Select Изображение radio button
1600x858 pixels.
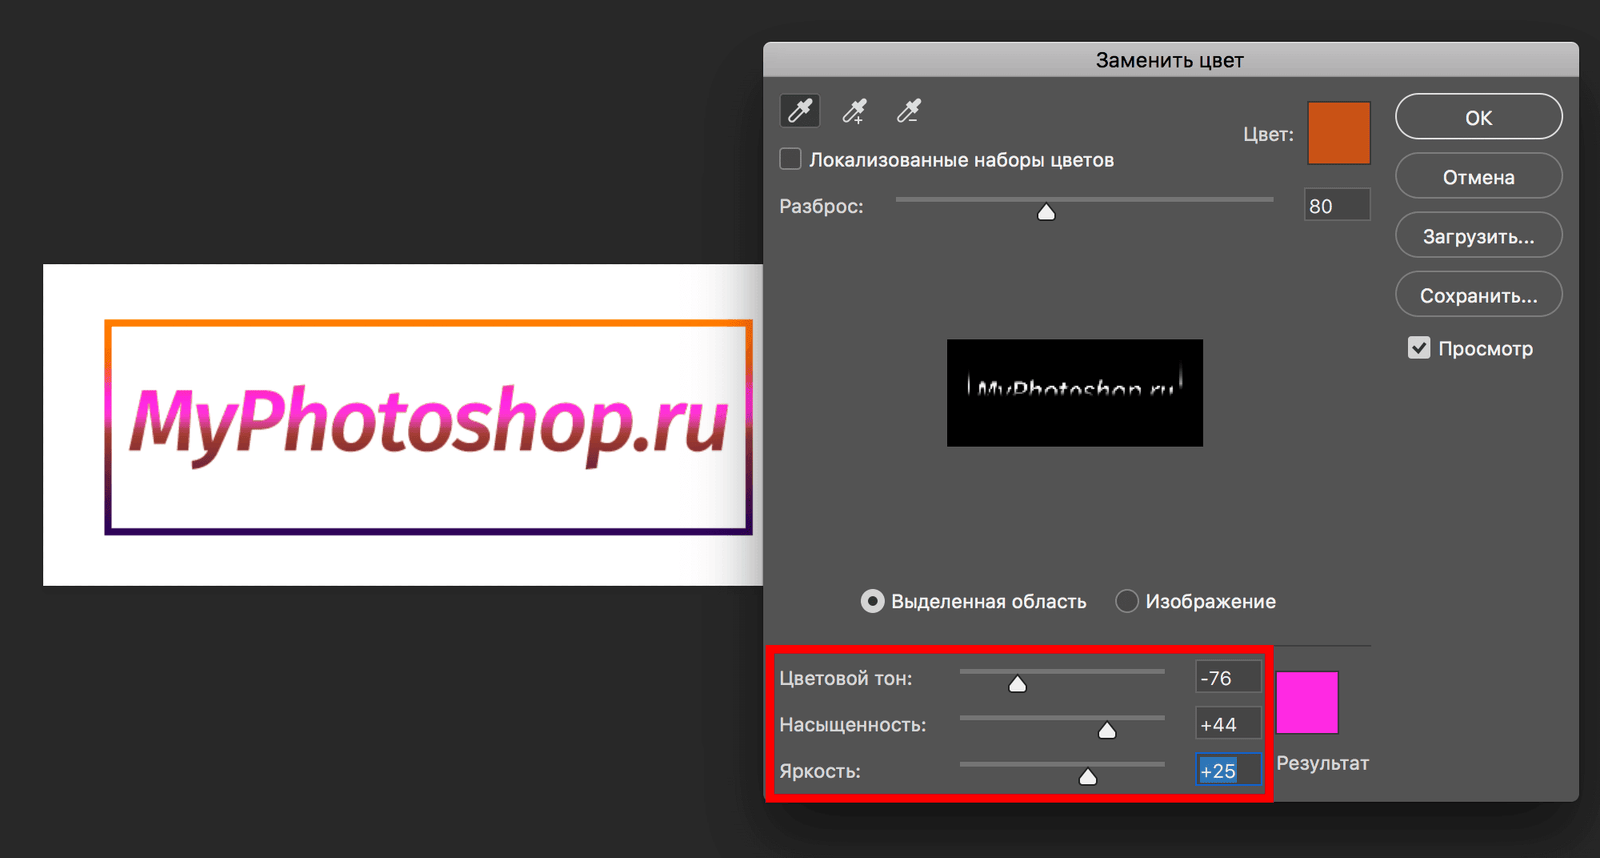[1127, 601]
